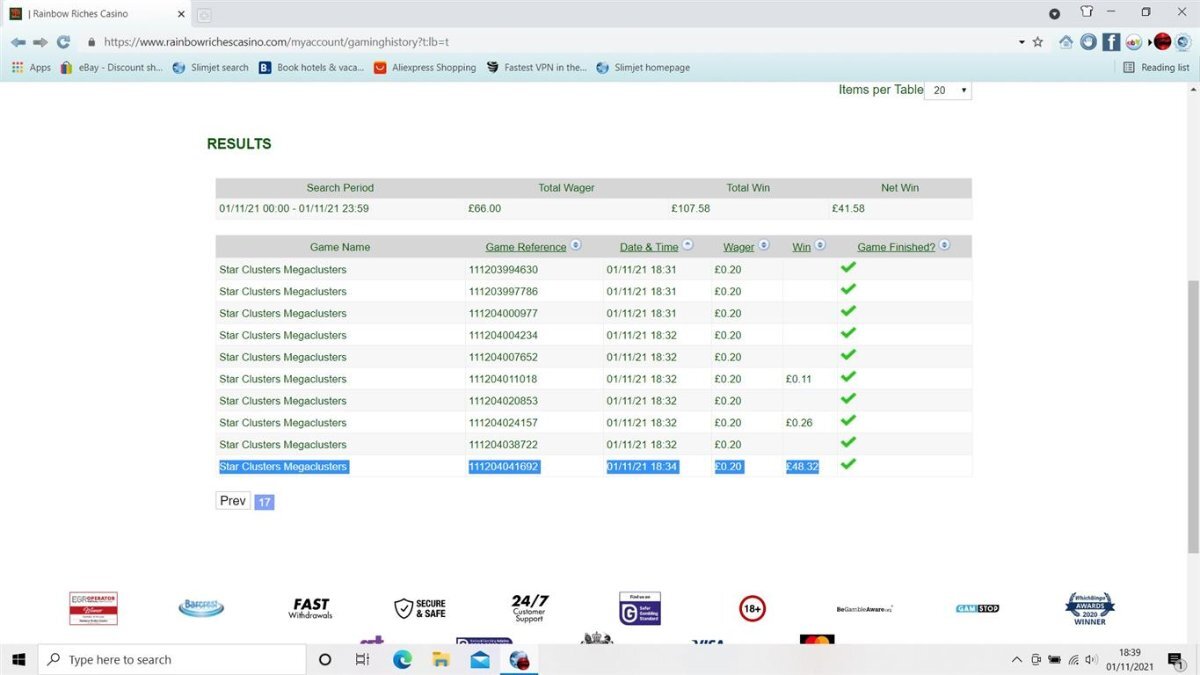
Task: Click the Fast Withdrawals badge
Action: click(310, 608)
